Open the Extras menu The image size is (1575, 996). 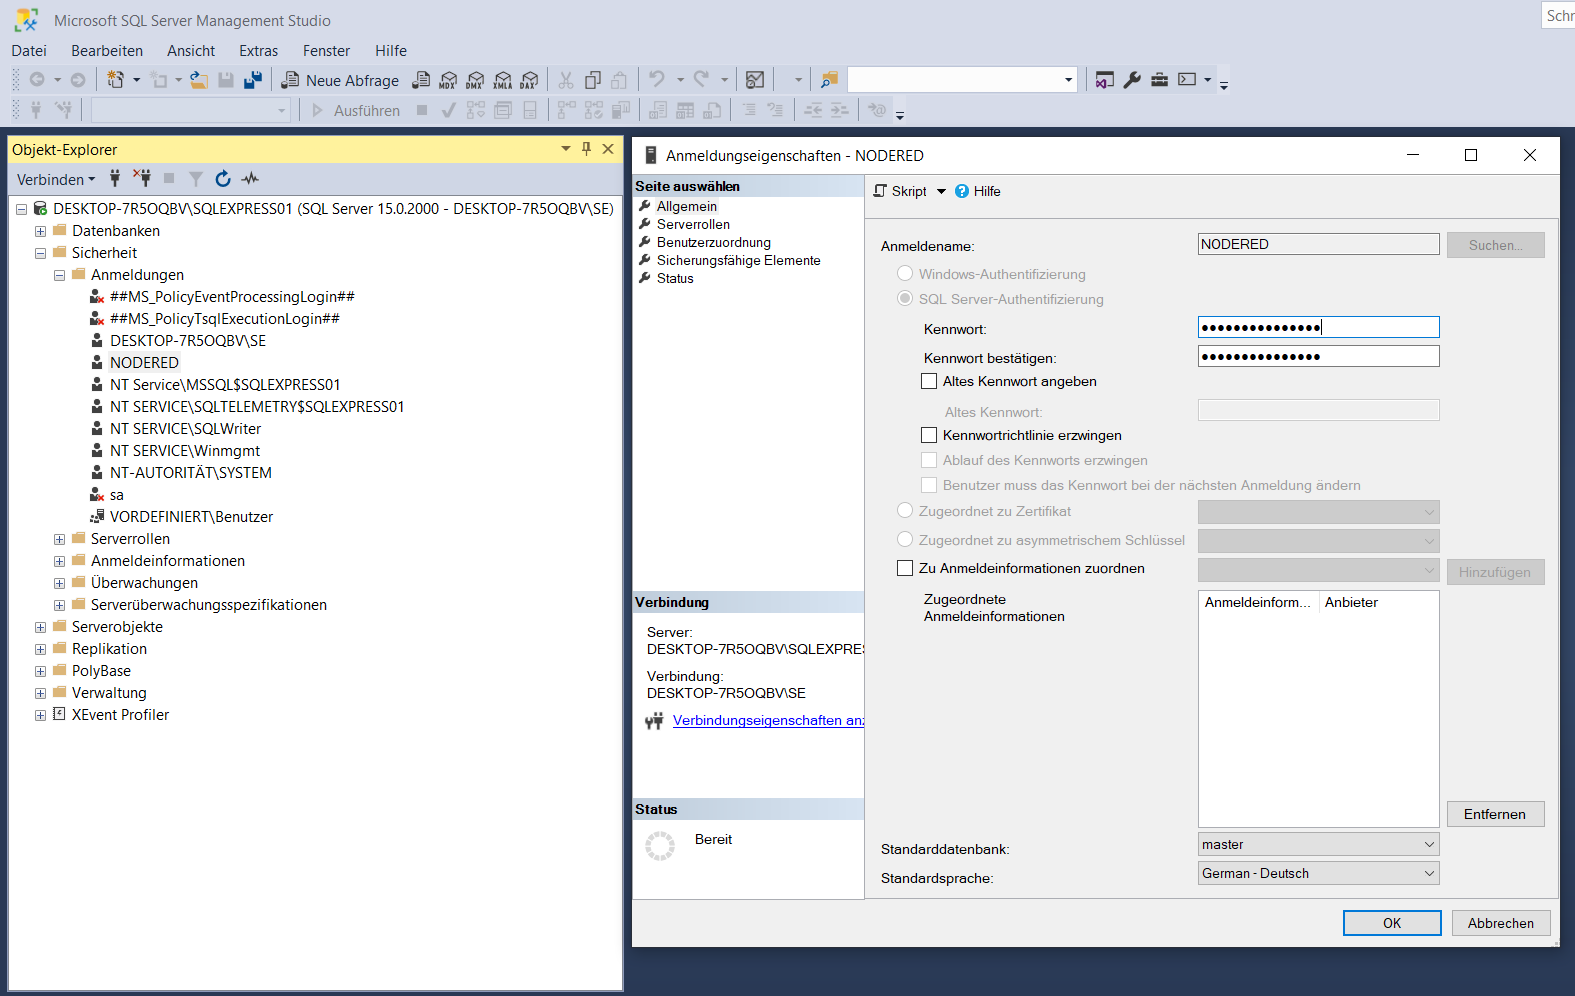coord(258,51)
